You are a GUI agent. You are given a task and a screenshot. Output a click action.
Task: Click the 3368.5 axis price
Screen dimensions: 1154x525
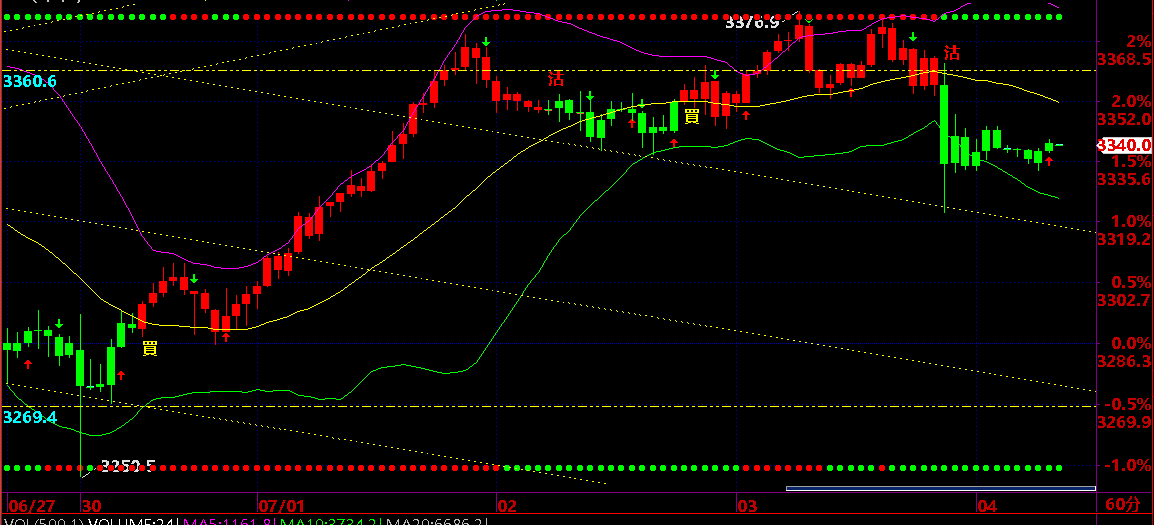1123,58
